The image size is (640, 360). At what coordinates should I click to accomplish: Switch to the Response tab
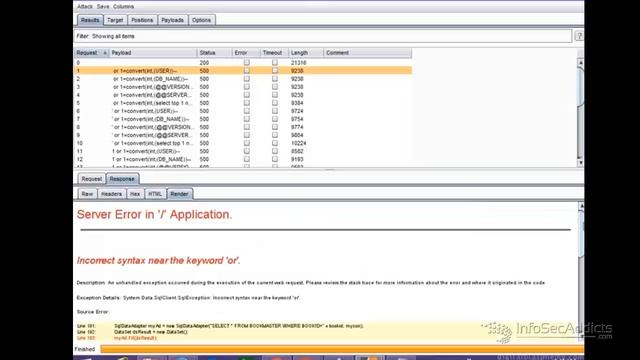point(122,179)
